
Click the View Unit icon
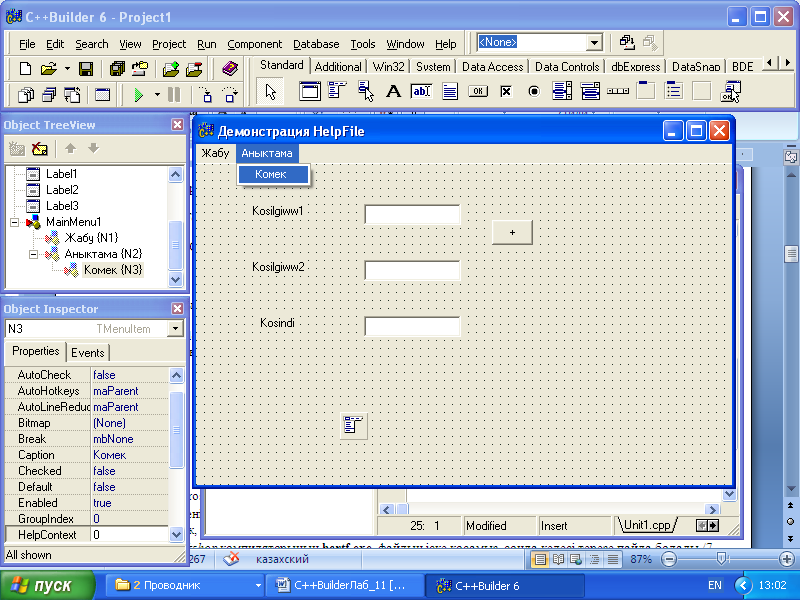click(x=26, y=95)
